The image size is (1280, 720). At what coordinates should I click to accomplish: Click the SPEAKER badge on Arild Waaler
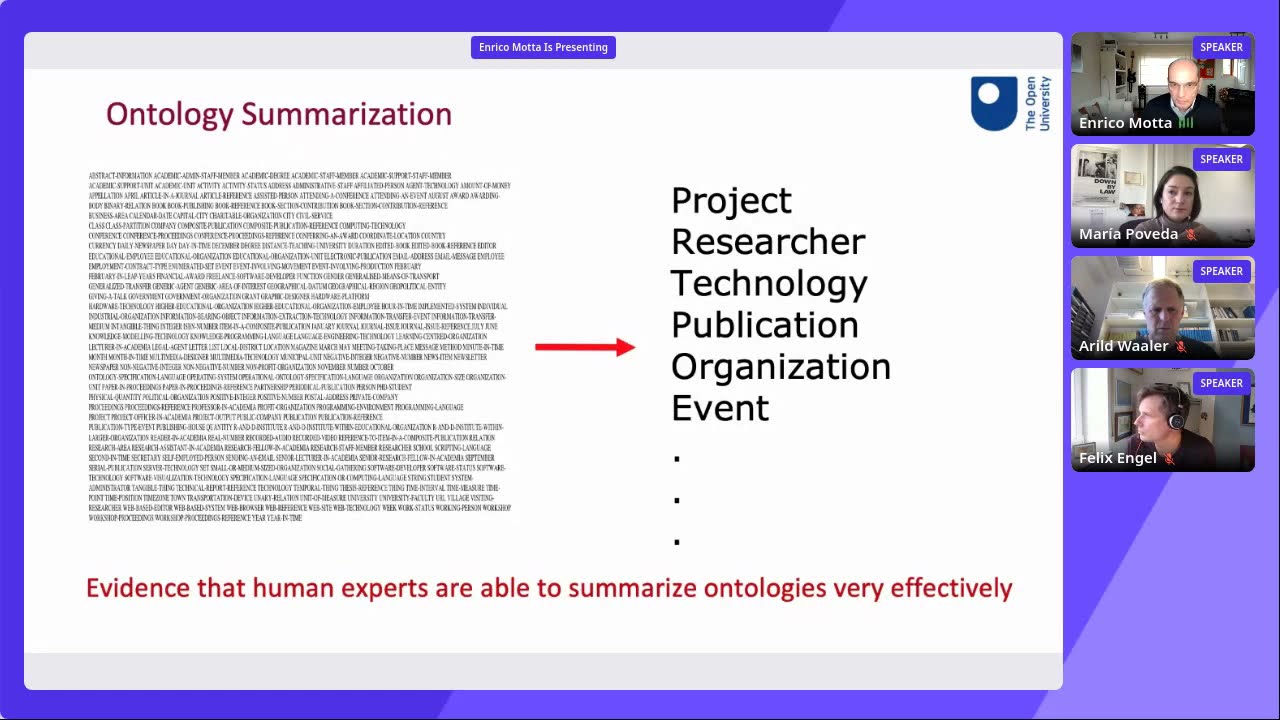tap(1221, 271)
